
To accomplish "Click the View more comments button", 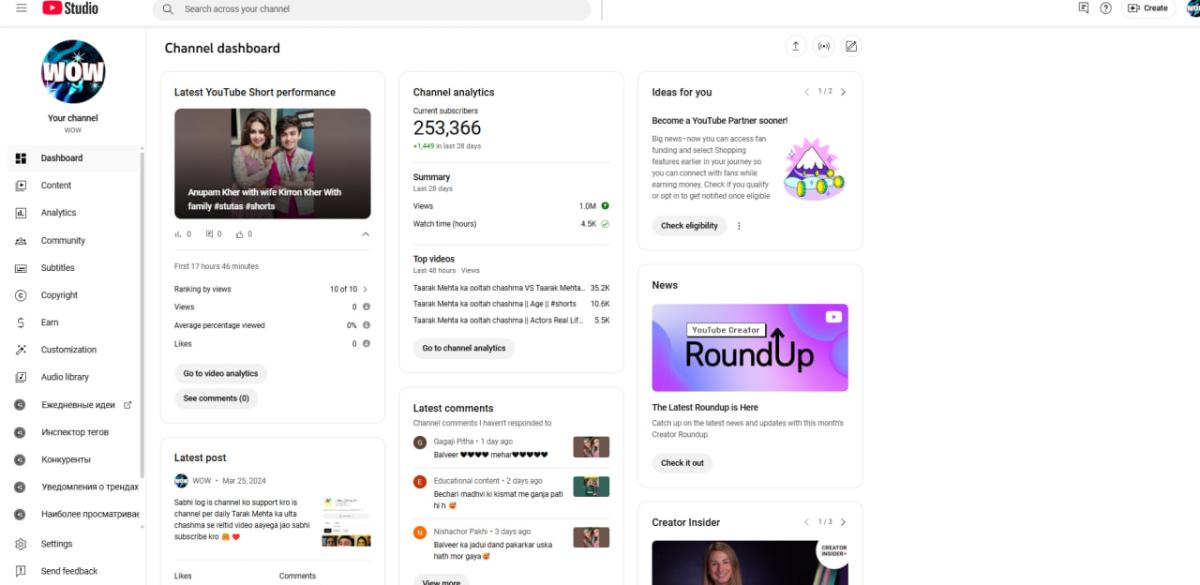I will click(x=441, y=581).
